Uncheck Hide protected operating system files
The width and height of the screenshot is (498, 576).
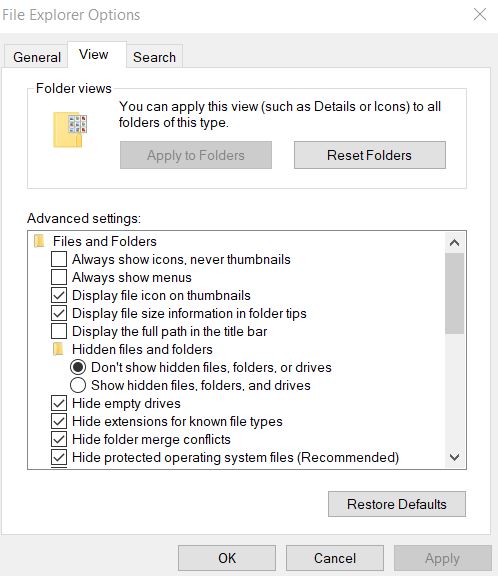59,457
